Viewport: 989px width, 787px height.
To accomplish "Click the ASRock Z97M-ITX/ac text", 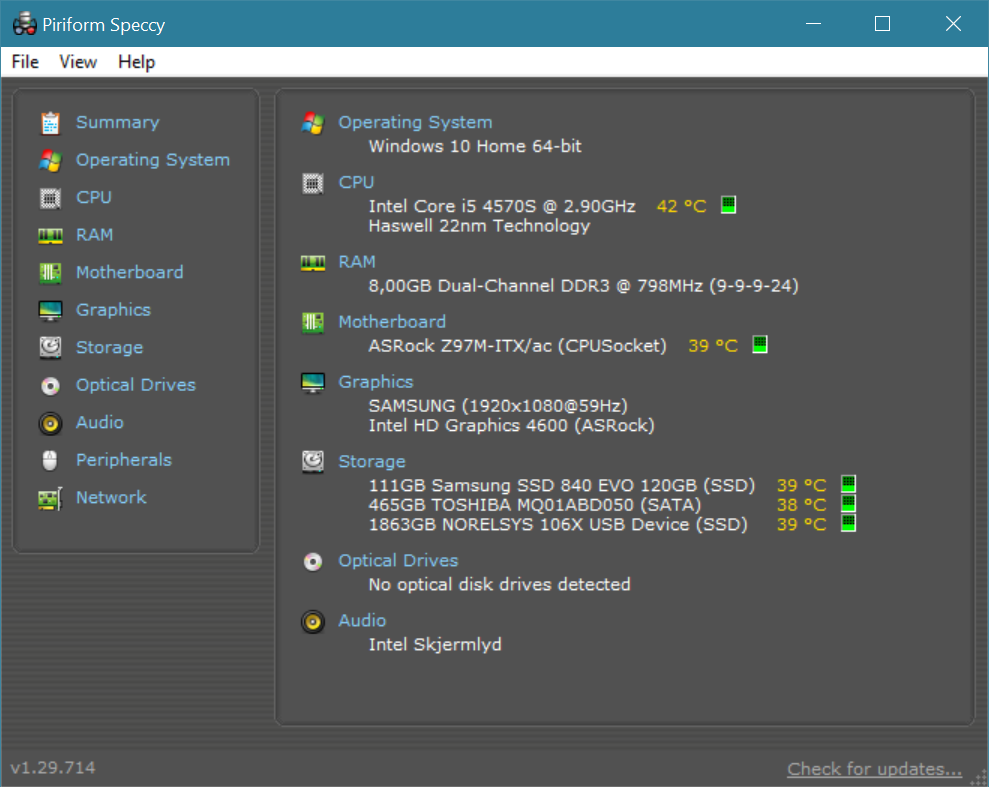I will 517,346.
